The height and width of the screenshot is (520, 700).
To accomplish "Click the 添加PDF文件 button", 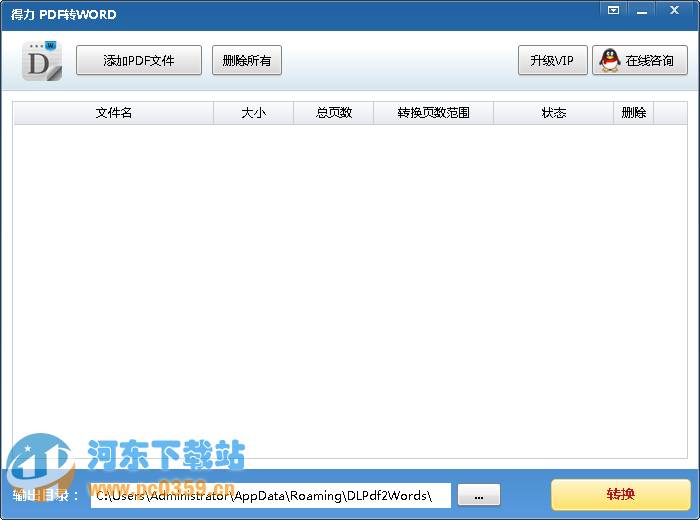I will (139, 60).
